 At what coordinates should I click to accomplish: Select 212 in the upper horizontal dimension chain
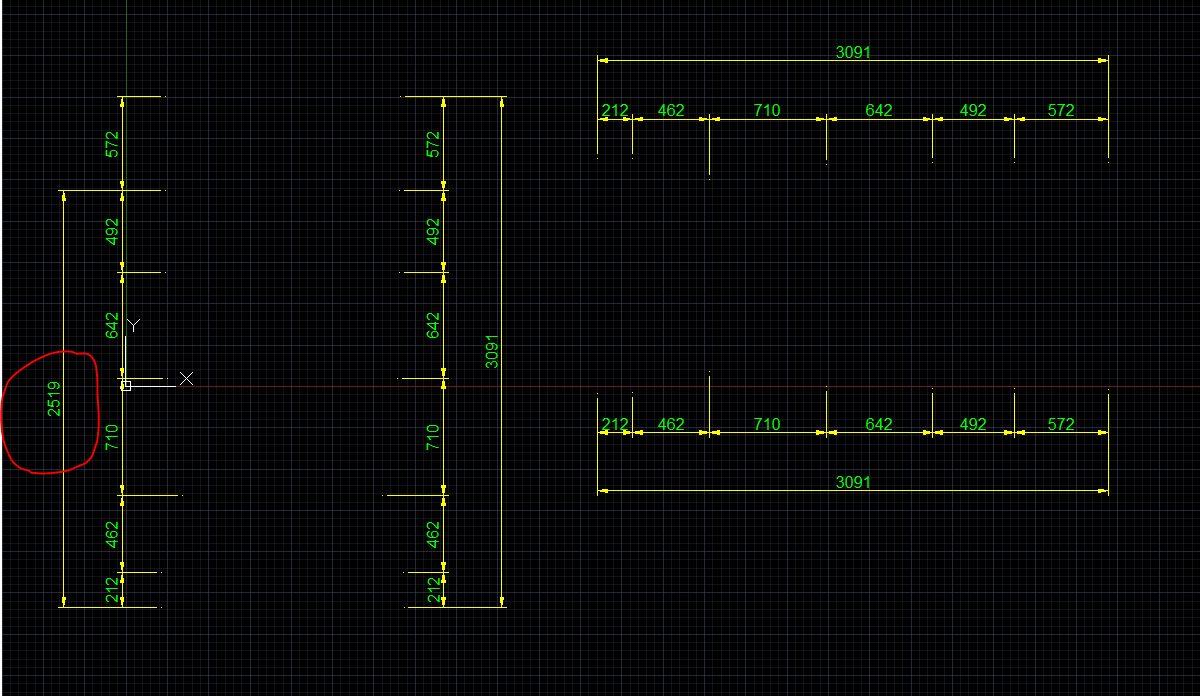(615, 110)
